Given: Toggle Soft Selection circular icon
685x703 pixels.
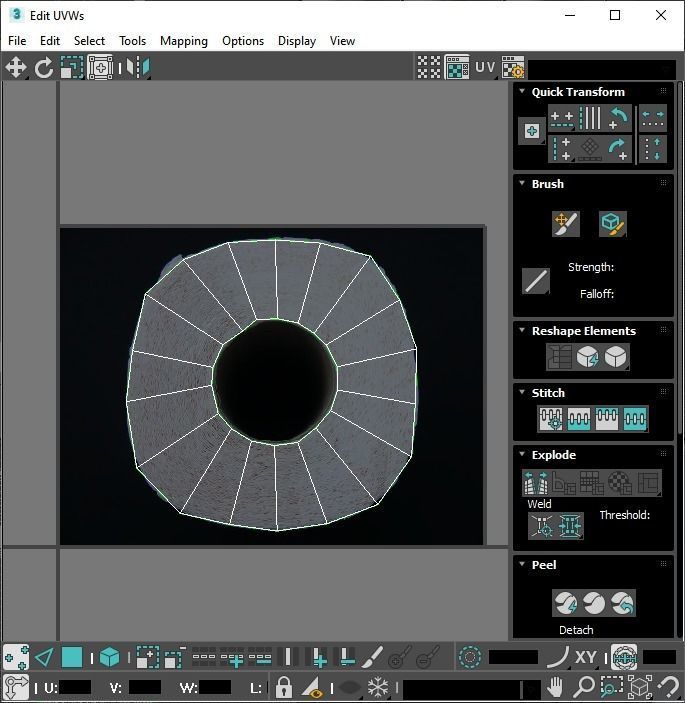Looking at the screenshot, I should pyautogui.click(x=470, y=657).
